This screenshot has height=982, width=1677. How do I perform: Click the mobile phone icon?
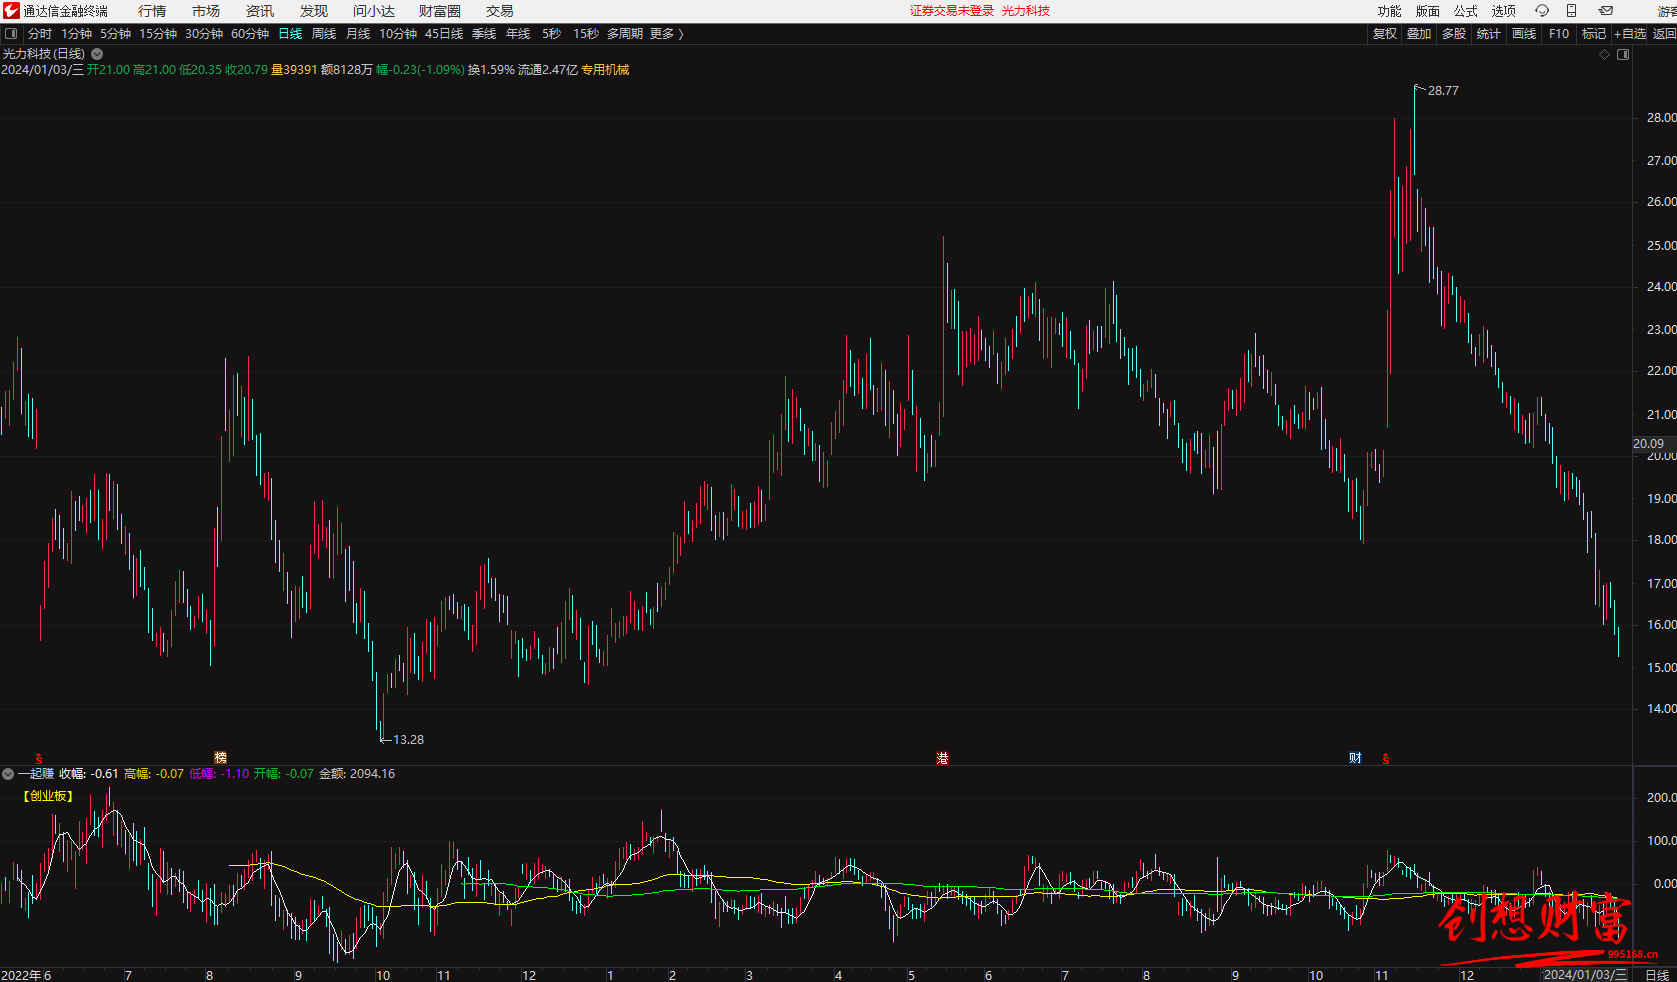point(1571,11)
